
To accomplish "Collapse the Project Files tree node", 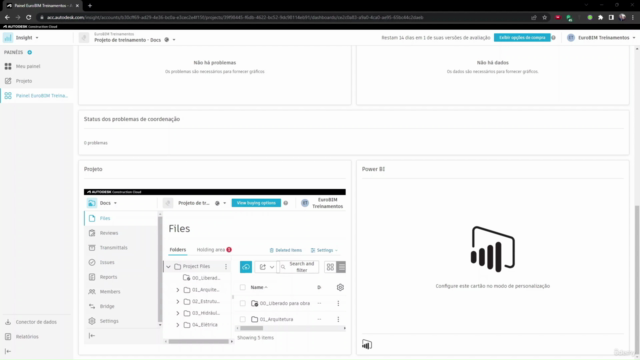I will [168, 267].
